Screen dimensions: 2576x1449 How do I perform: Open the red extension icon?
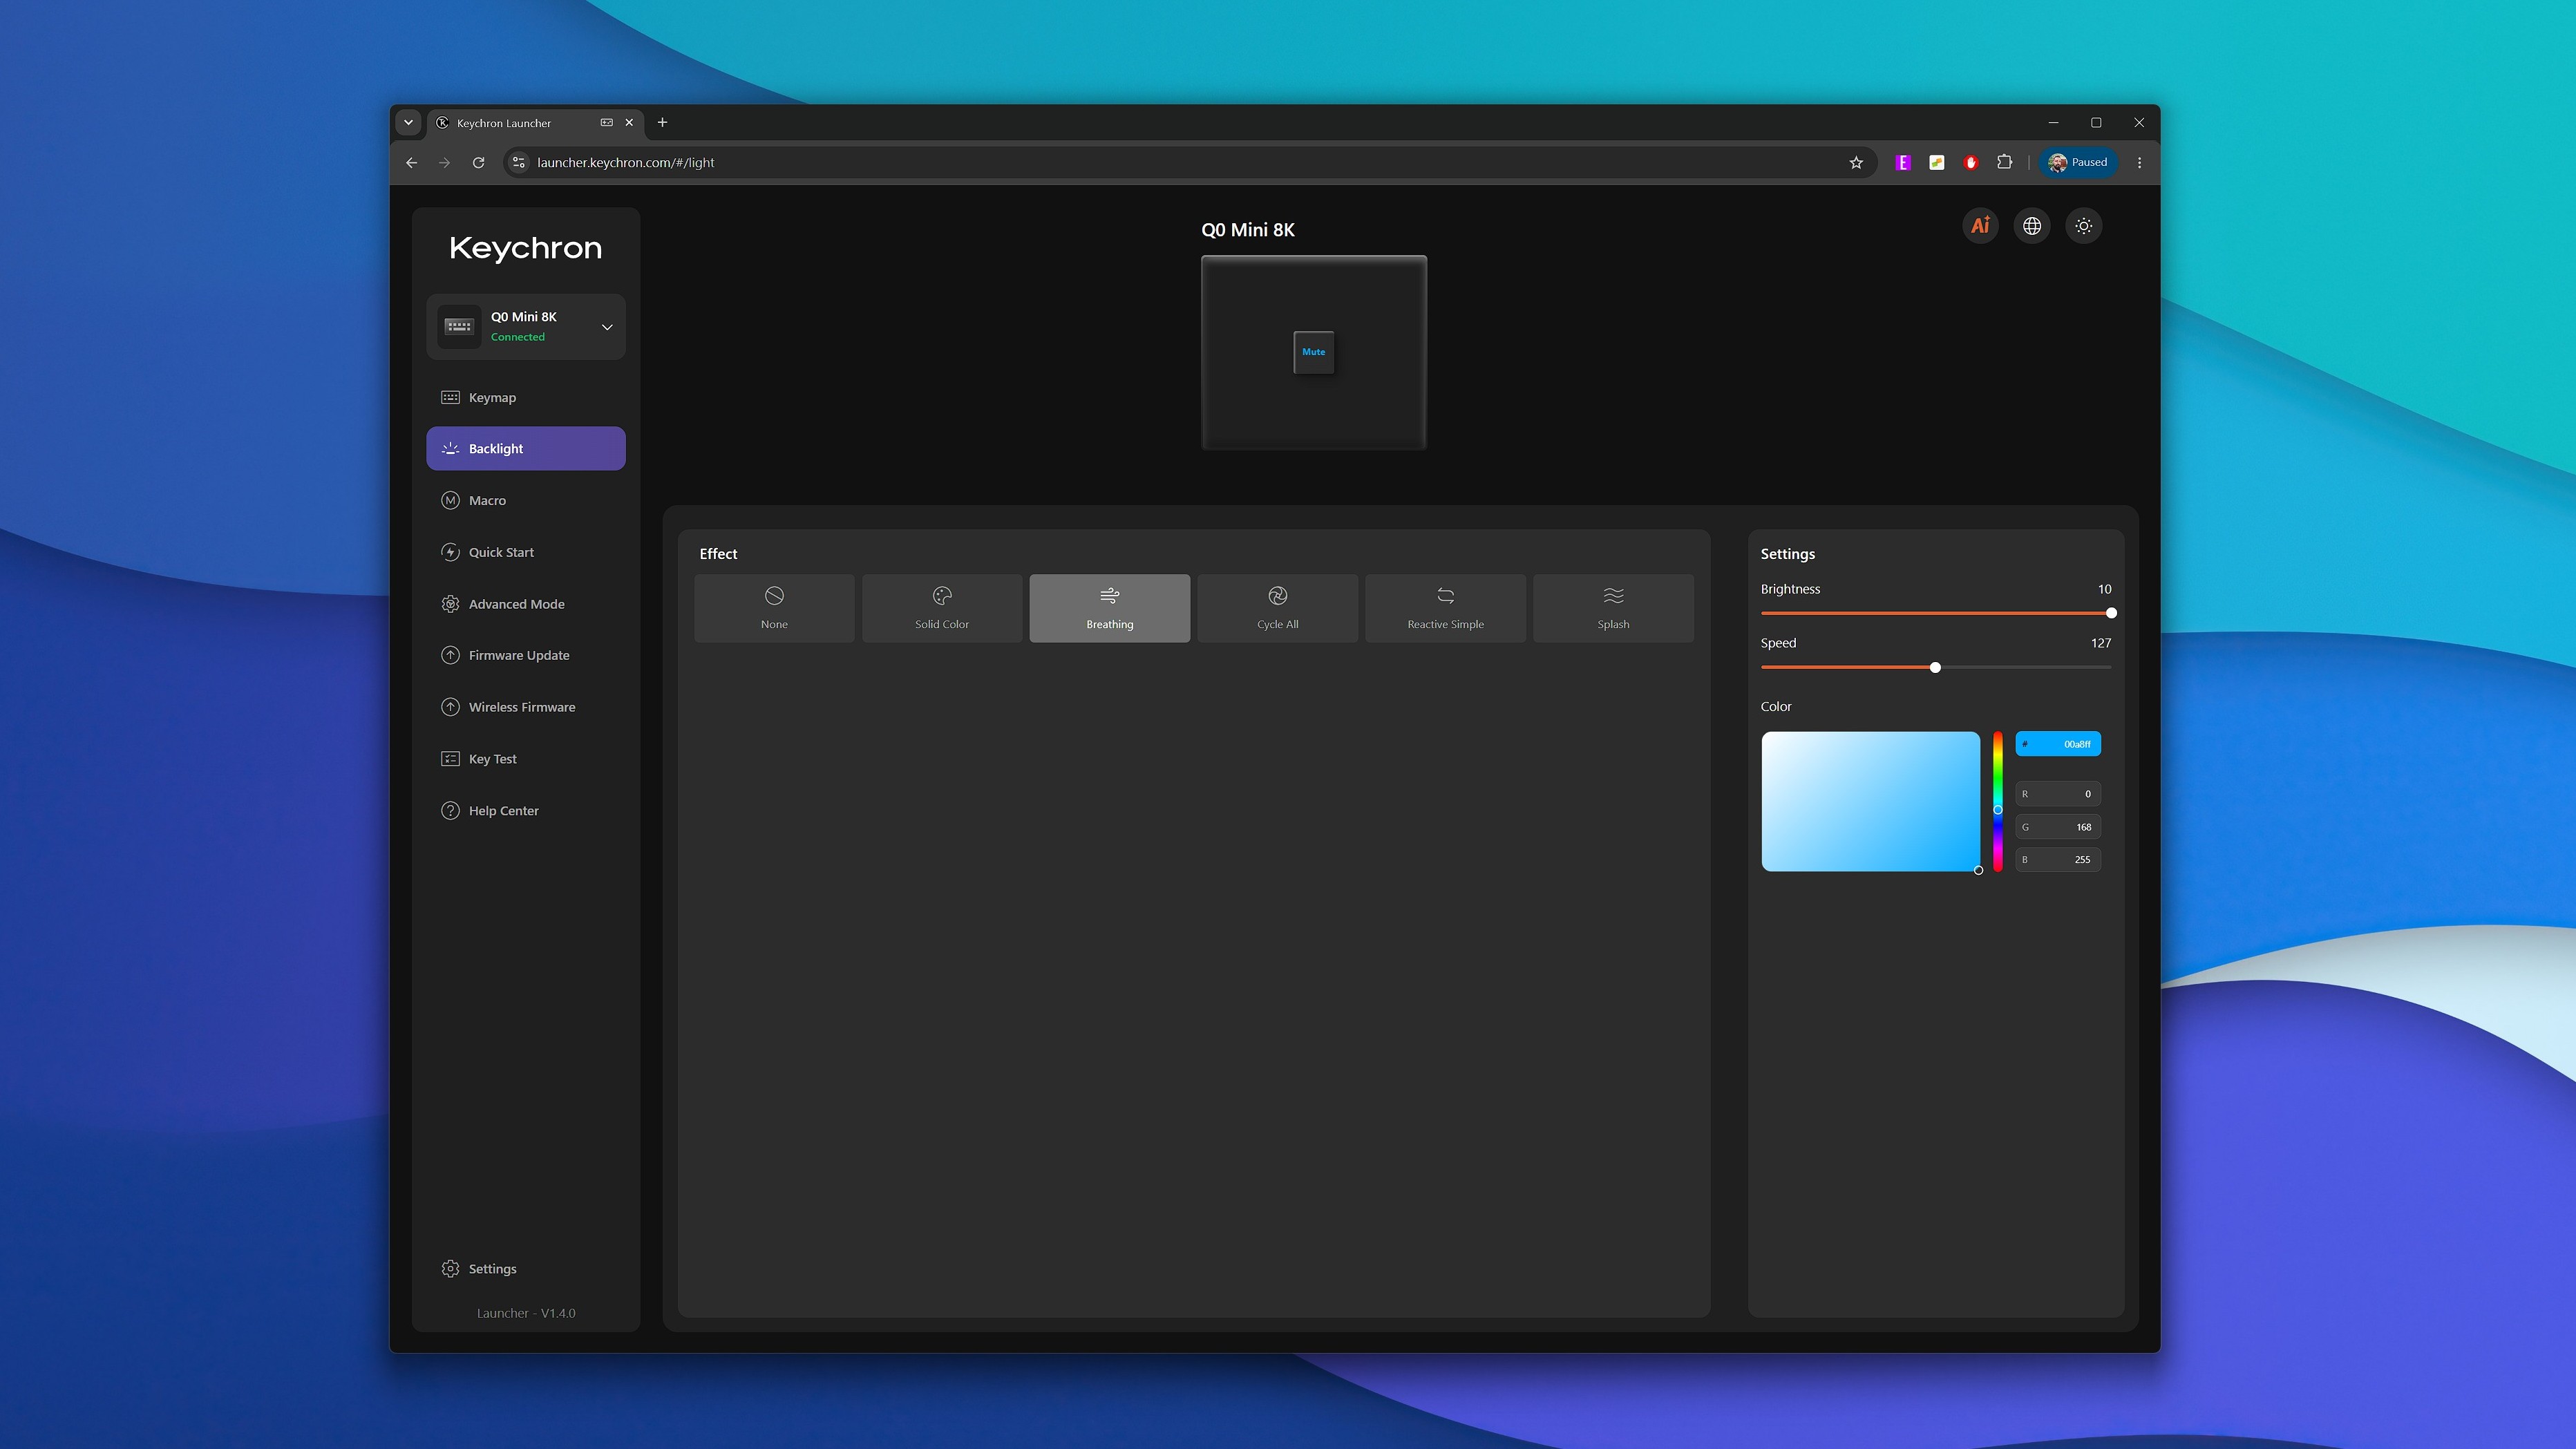[1971, 162]
